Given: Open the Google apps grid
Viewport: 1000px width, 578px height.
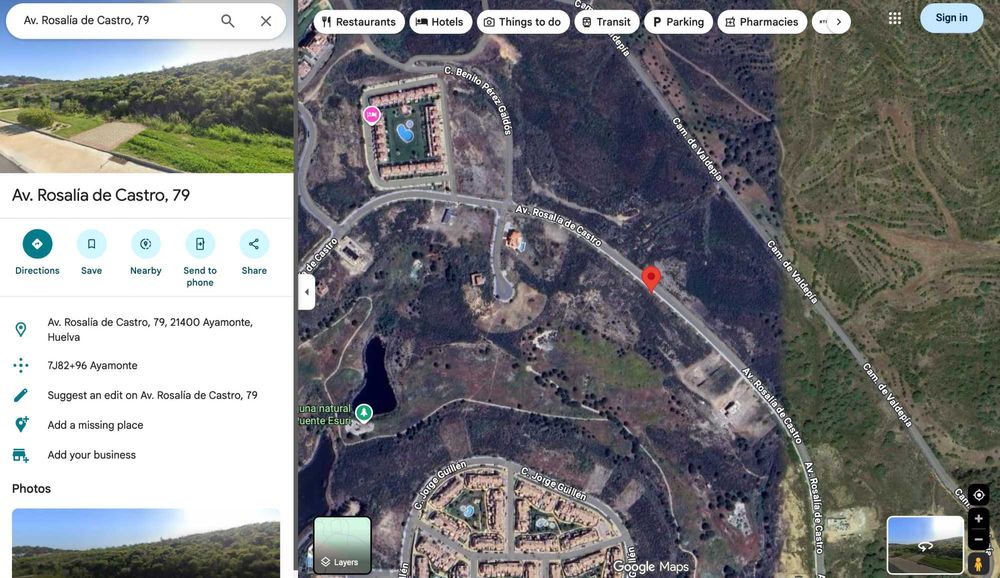Looking at the screenshot, I should (x=895, y=19).
